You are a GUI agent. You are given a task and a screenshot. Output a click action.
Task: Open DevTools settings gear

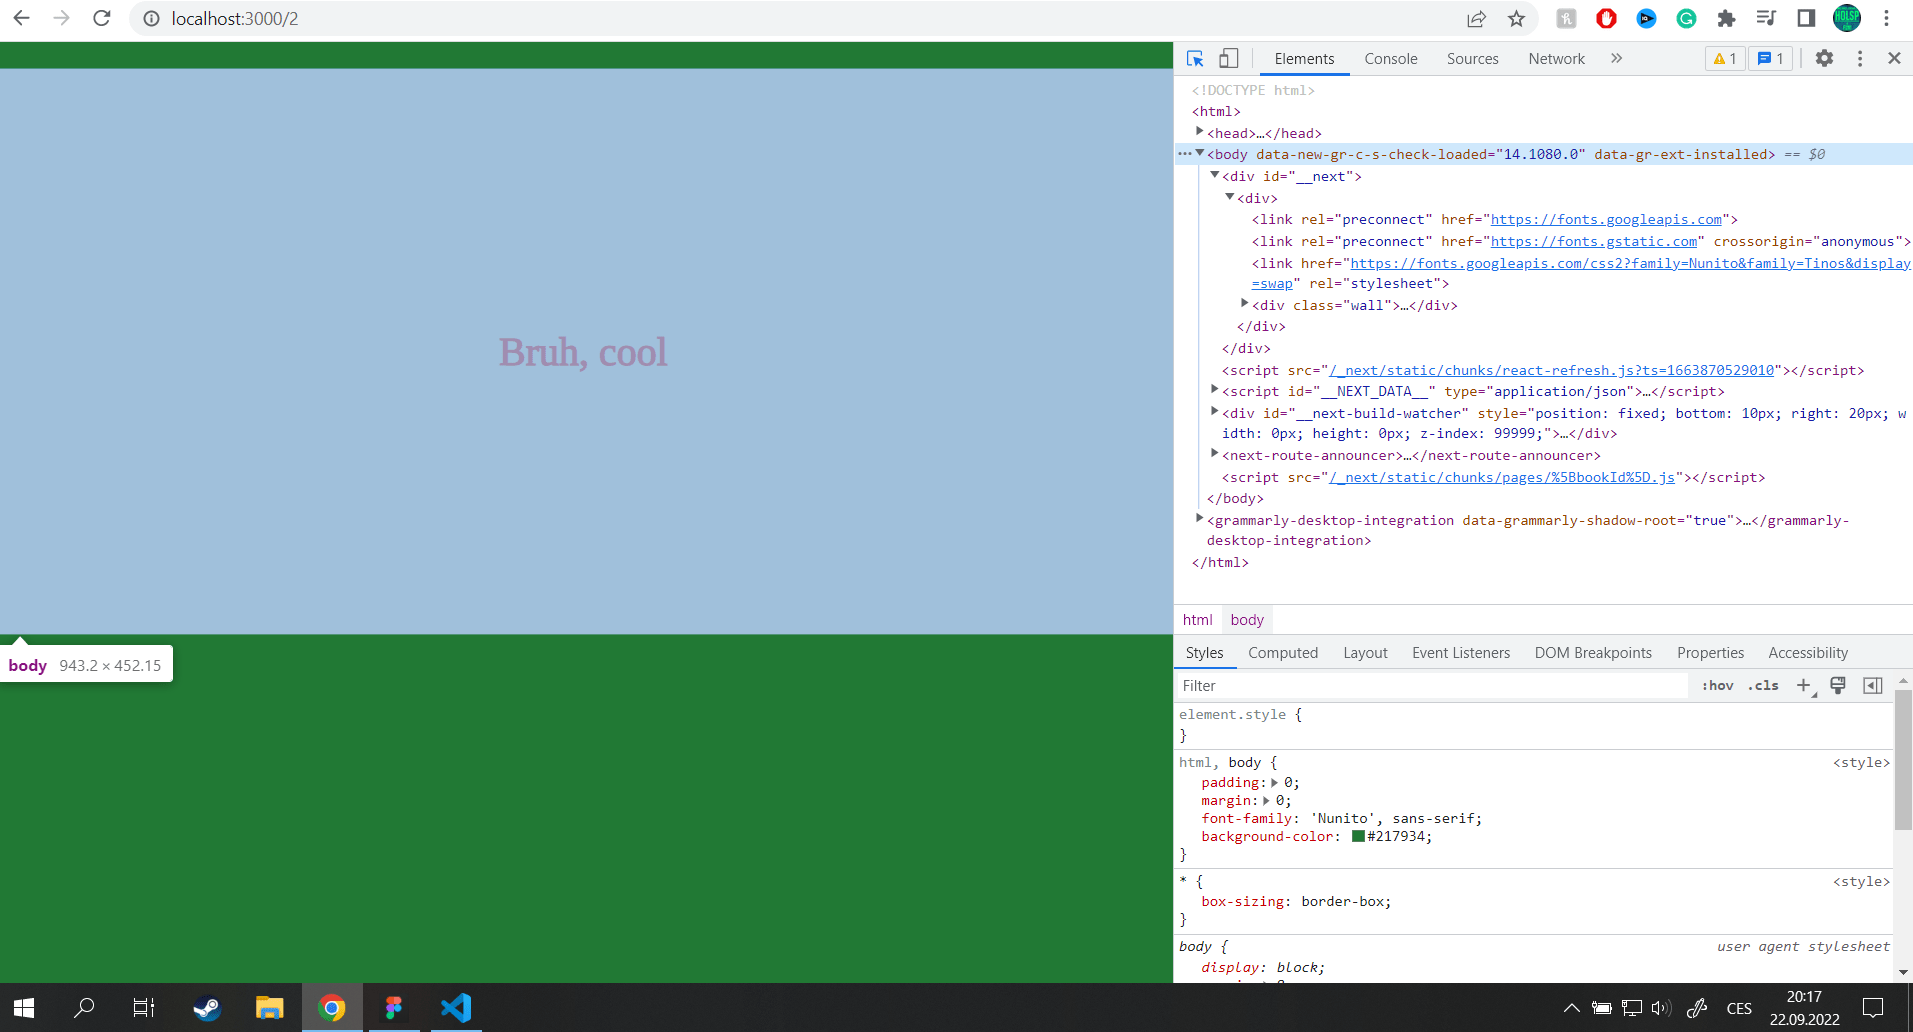pyautogui.click(x=1824, y=59)
